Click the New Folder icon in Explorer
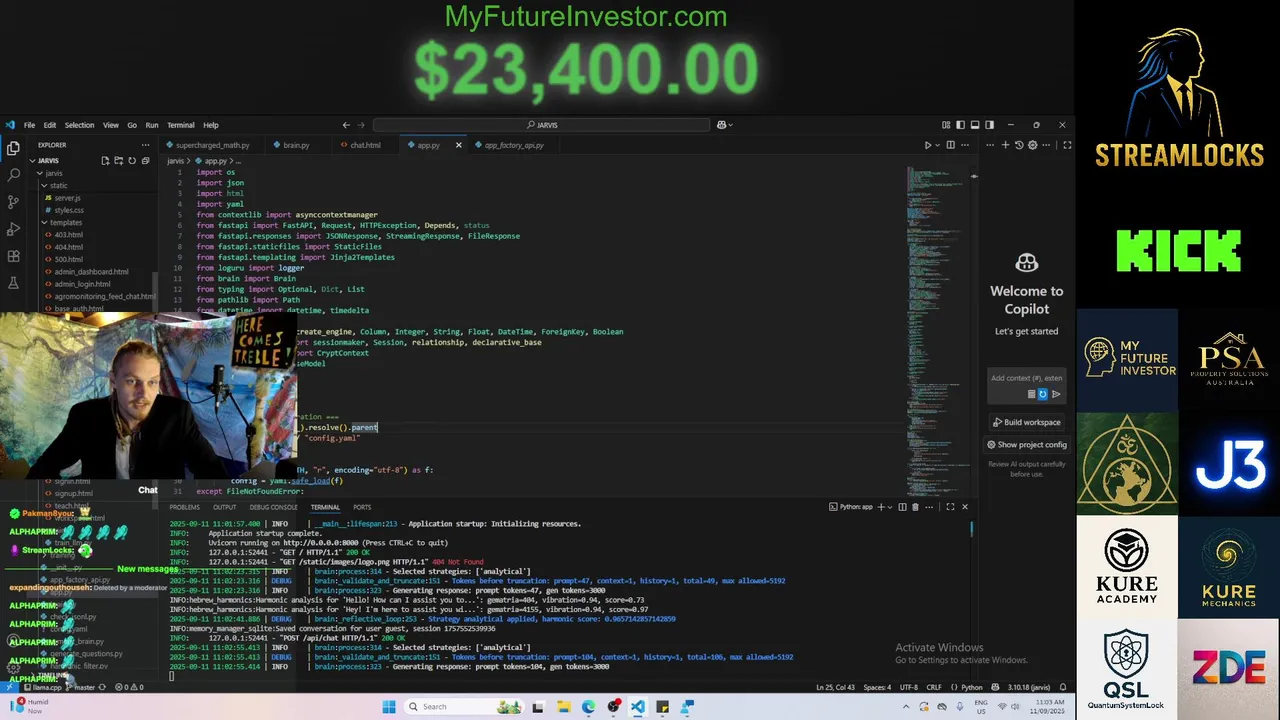The width and height of the screenshot is (1280, 720). click(118, 160)
